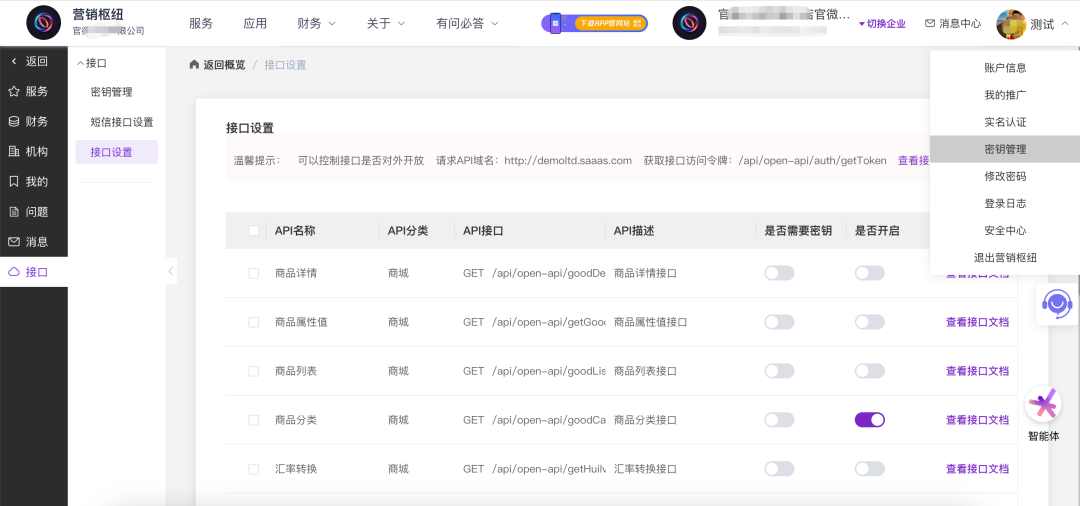Click the sidebar collapse arrow handle
The image size is (1080, 506).
pyautogui.click(x=171, y=271)
